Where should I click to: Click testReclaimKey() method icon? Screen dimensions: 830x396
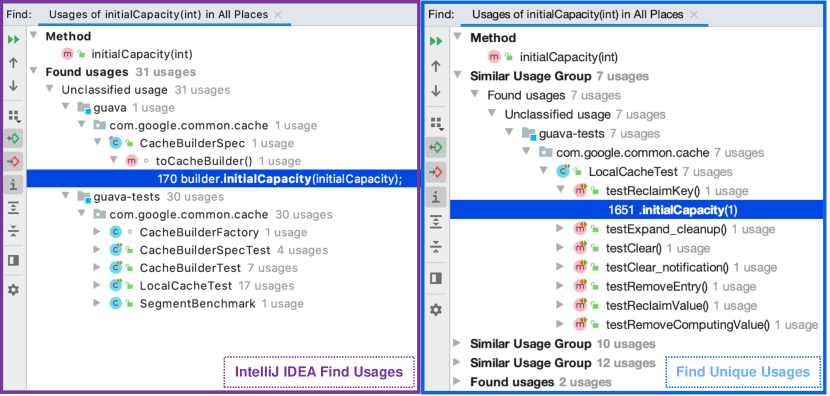(x=581, y=191)
